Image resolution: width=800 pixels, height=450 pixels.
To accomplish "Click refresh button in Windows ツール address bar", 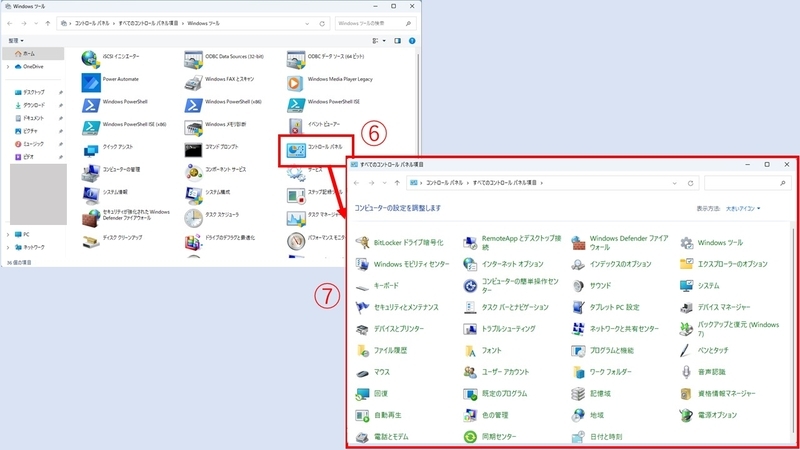I will (x=322, y=23).
